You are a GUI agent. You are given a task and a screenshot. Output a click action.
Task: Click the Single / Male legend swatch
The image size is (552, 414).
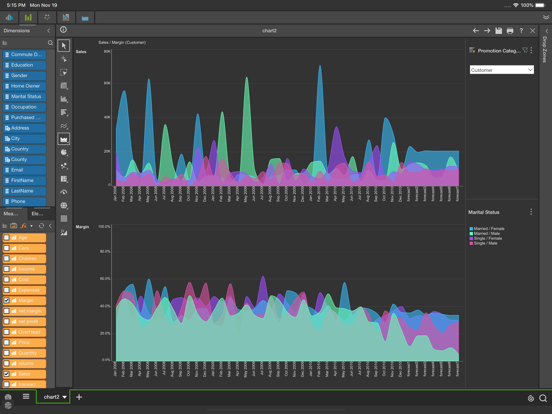(471, 243)
